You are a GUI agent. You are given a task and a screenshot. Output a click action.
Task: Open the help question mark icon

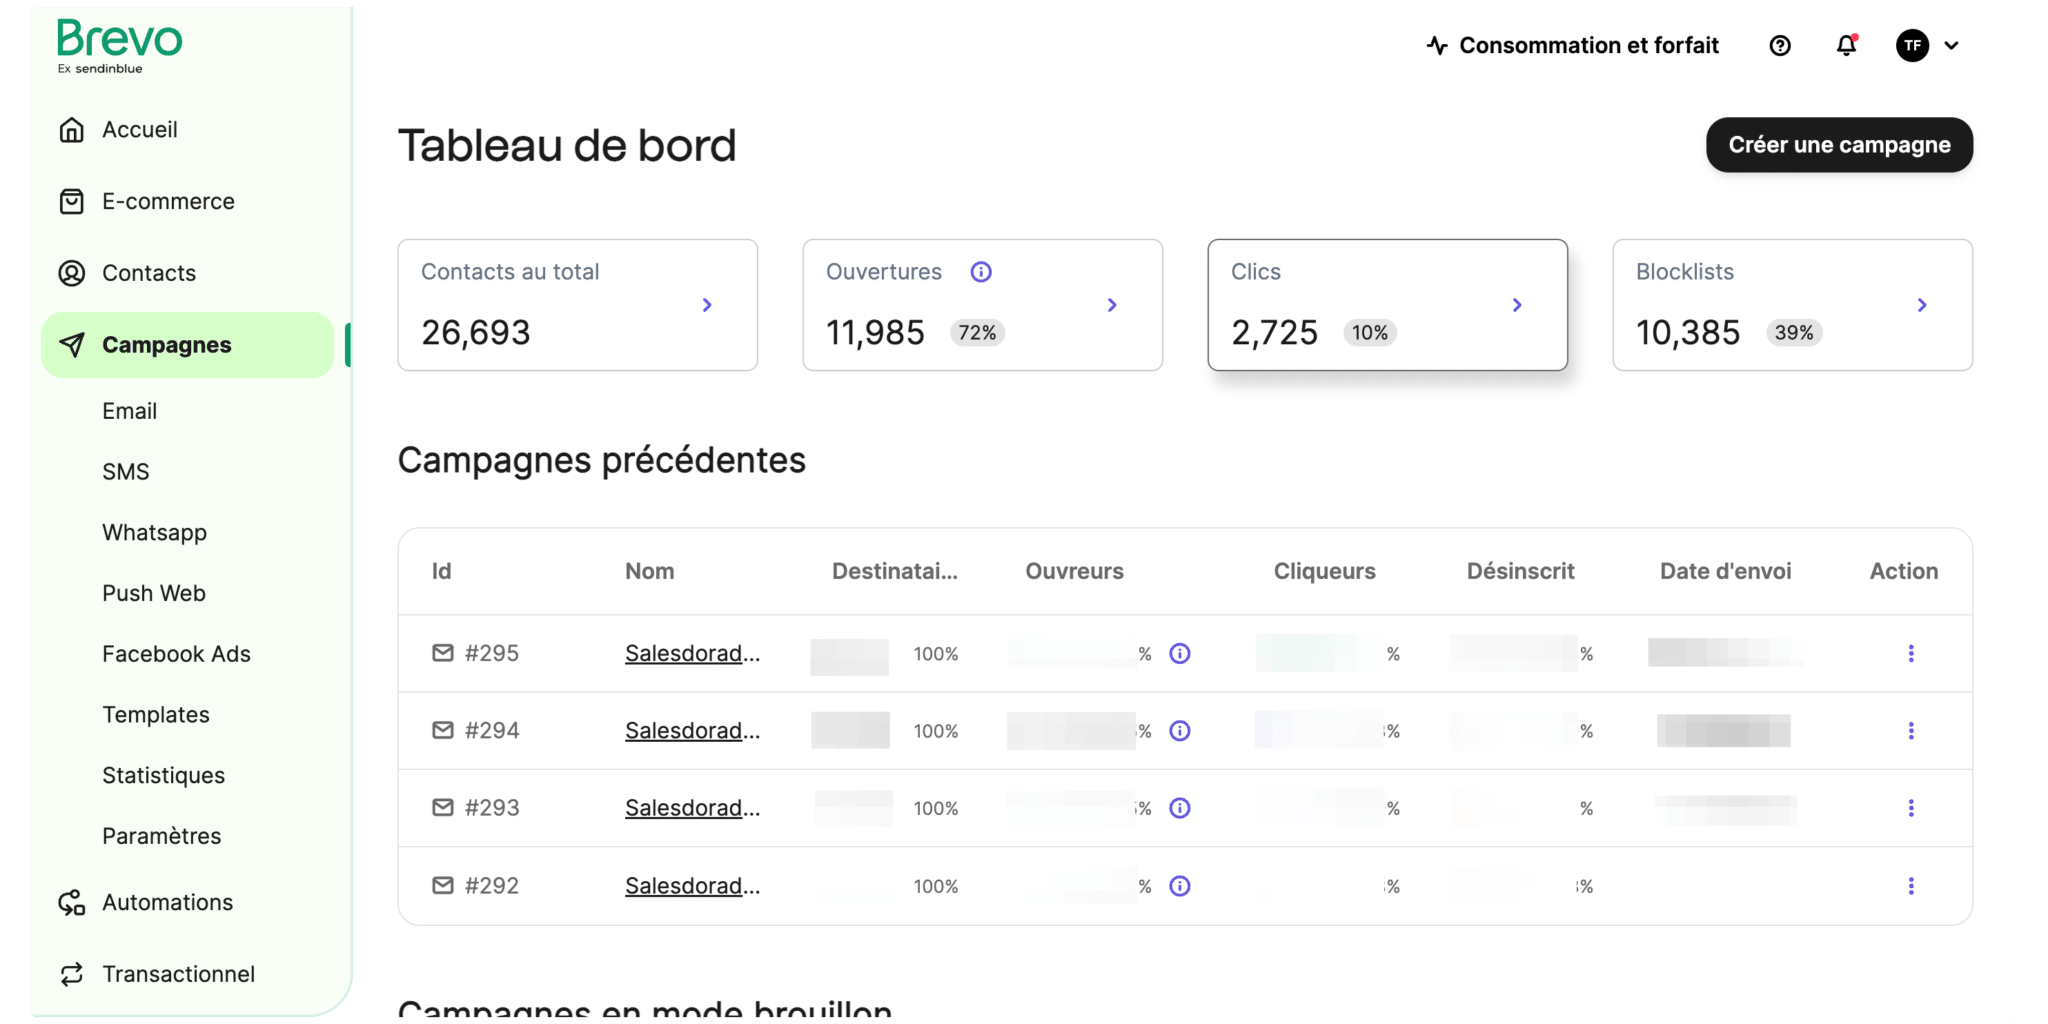pos(1780,45)
